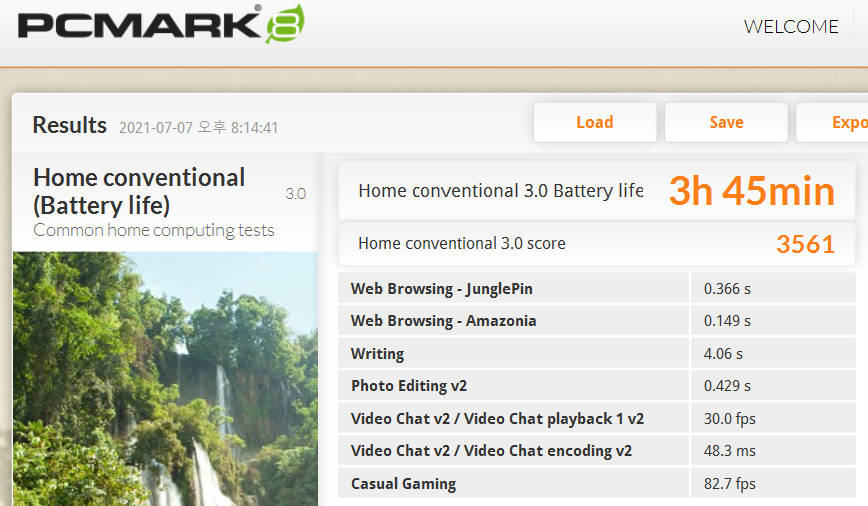Click the result timestamp 2021-07-07 8:14:41
Screen dimensions: 868x506
(198, 128)
